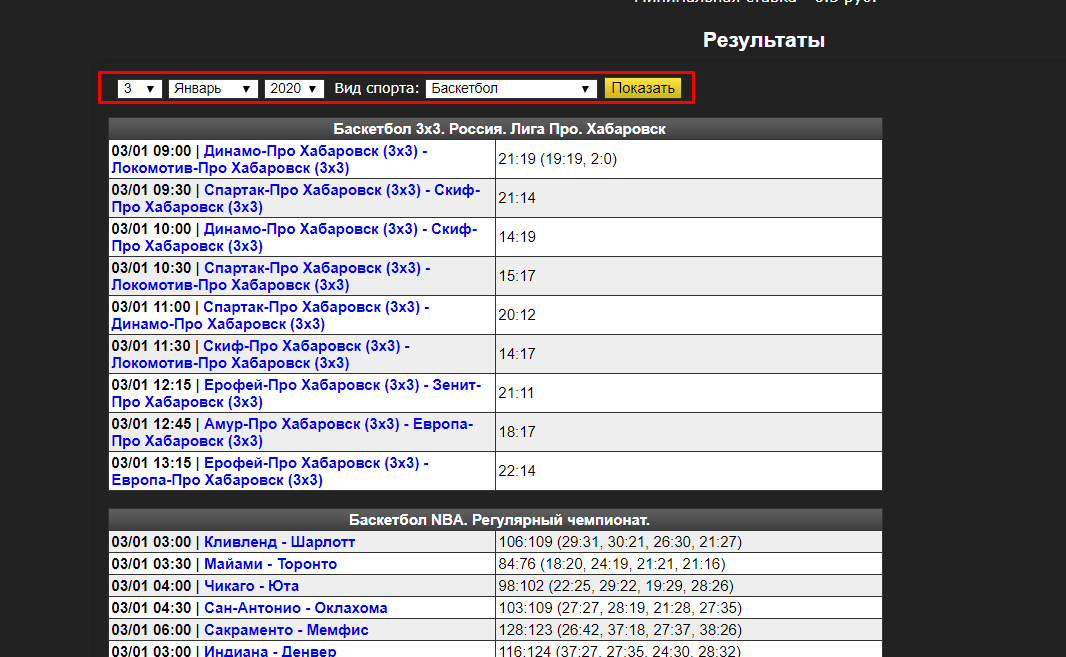This screenshot has width=1066, height=657.
Task: Open the Сан-Антонио - Оклахома match link
Action: [296, 608]
